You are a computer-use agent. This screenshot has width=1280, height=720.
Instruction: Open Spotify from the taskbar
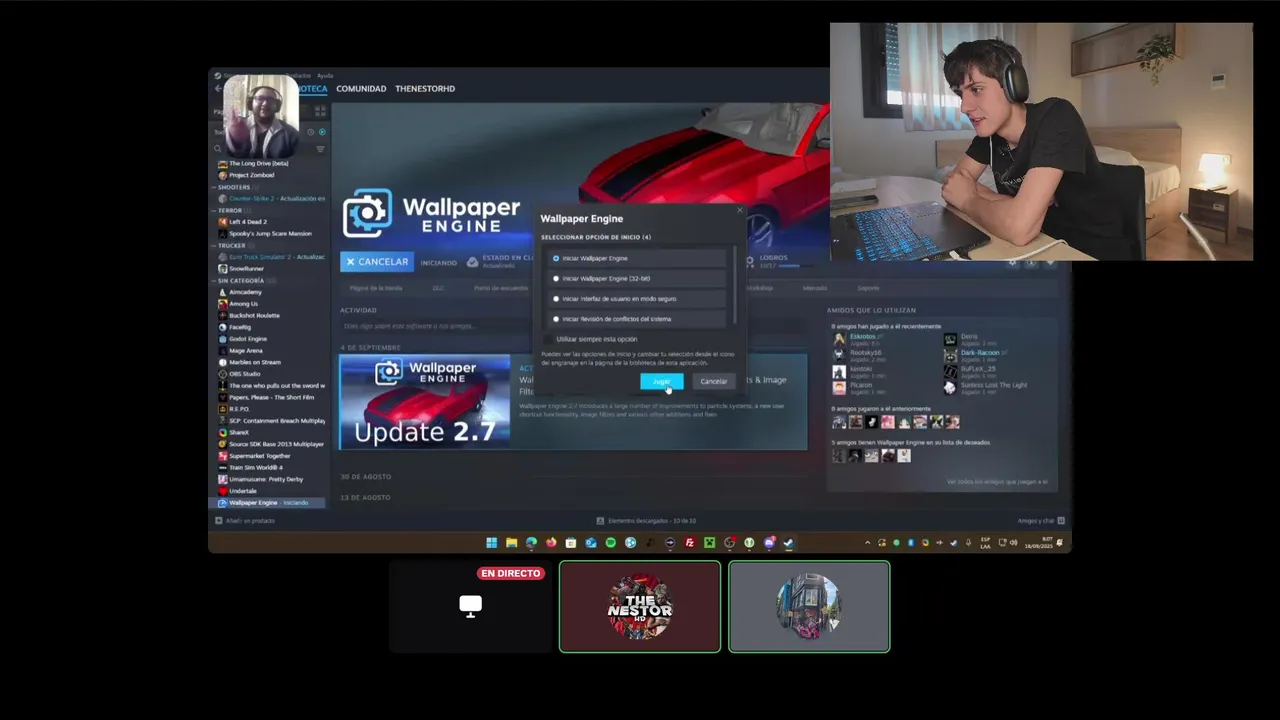(x=610, y=543)
